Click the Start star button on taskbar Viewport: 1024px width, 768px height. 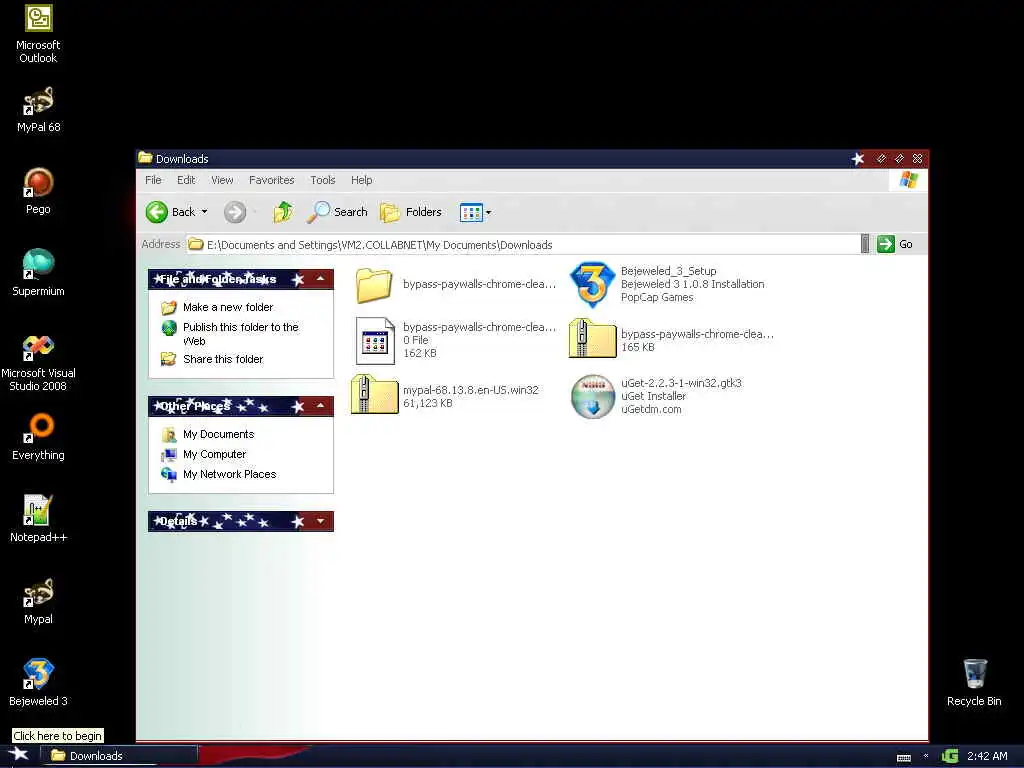[18, 754]
